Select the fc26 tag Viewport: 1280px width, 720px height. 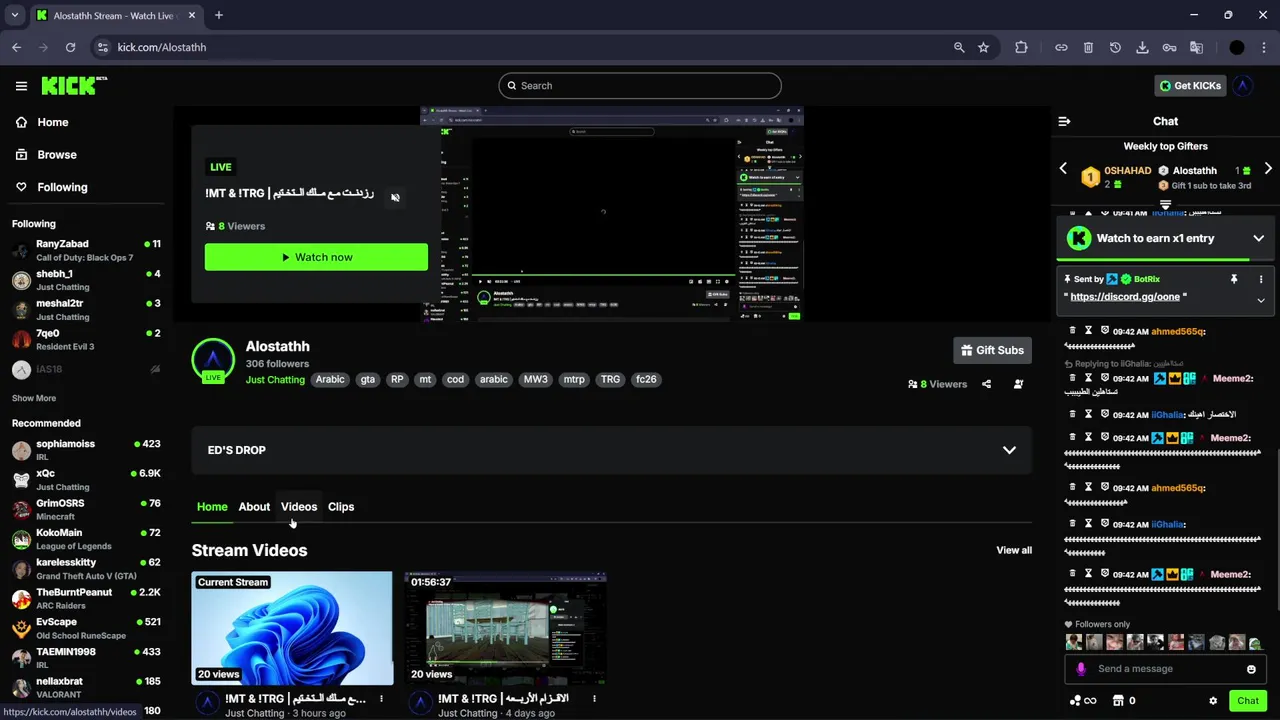coord(646,380)
